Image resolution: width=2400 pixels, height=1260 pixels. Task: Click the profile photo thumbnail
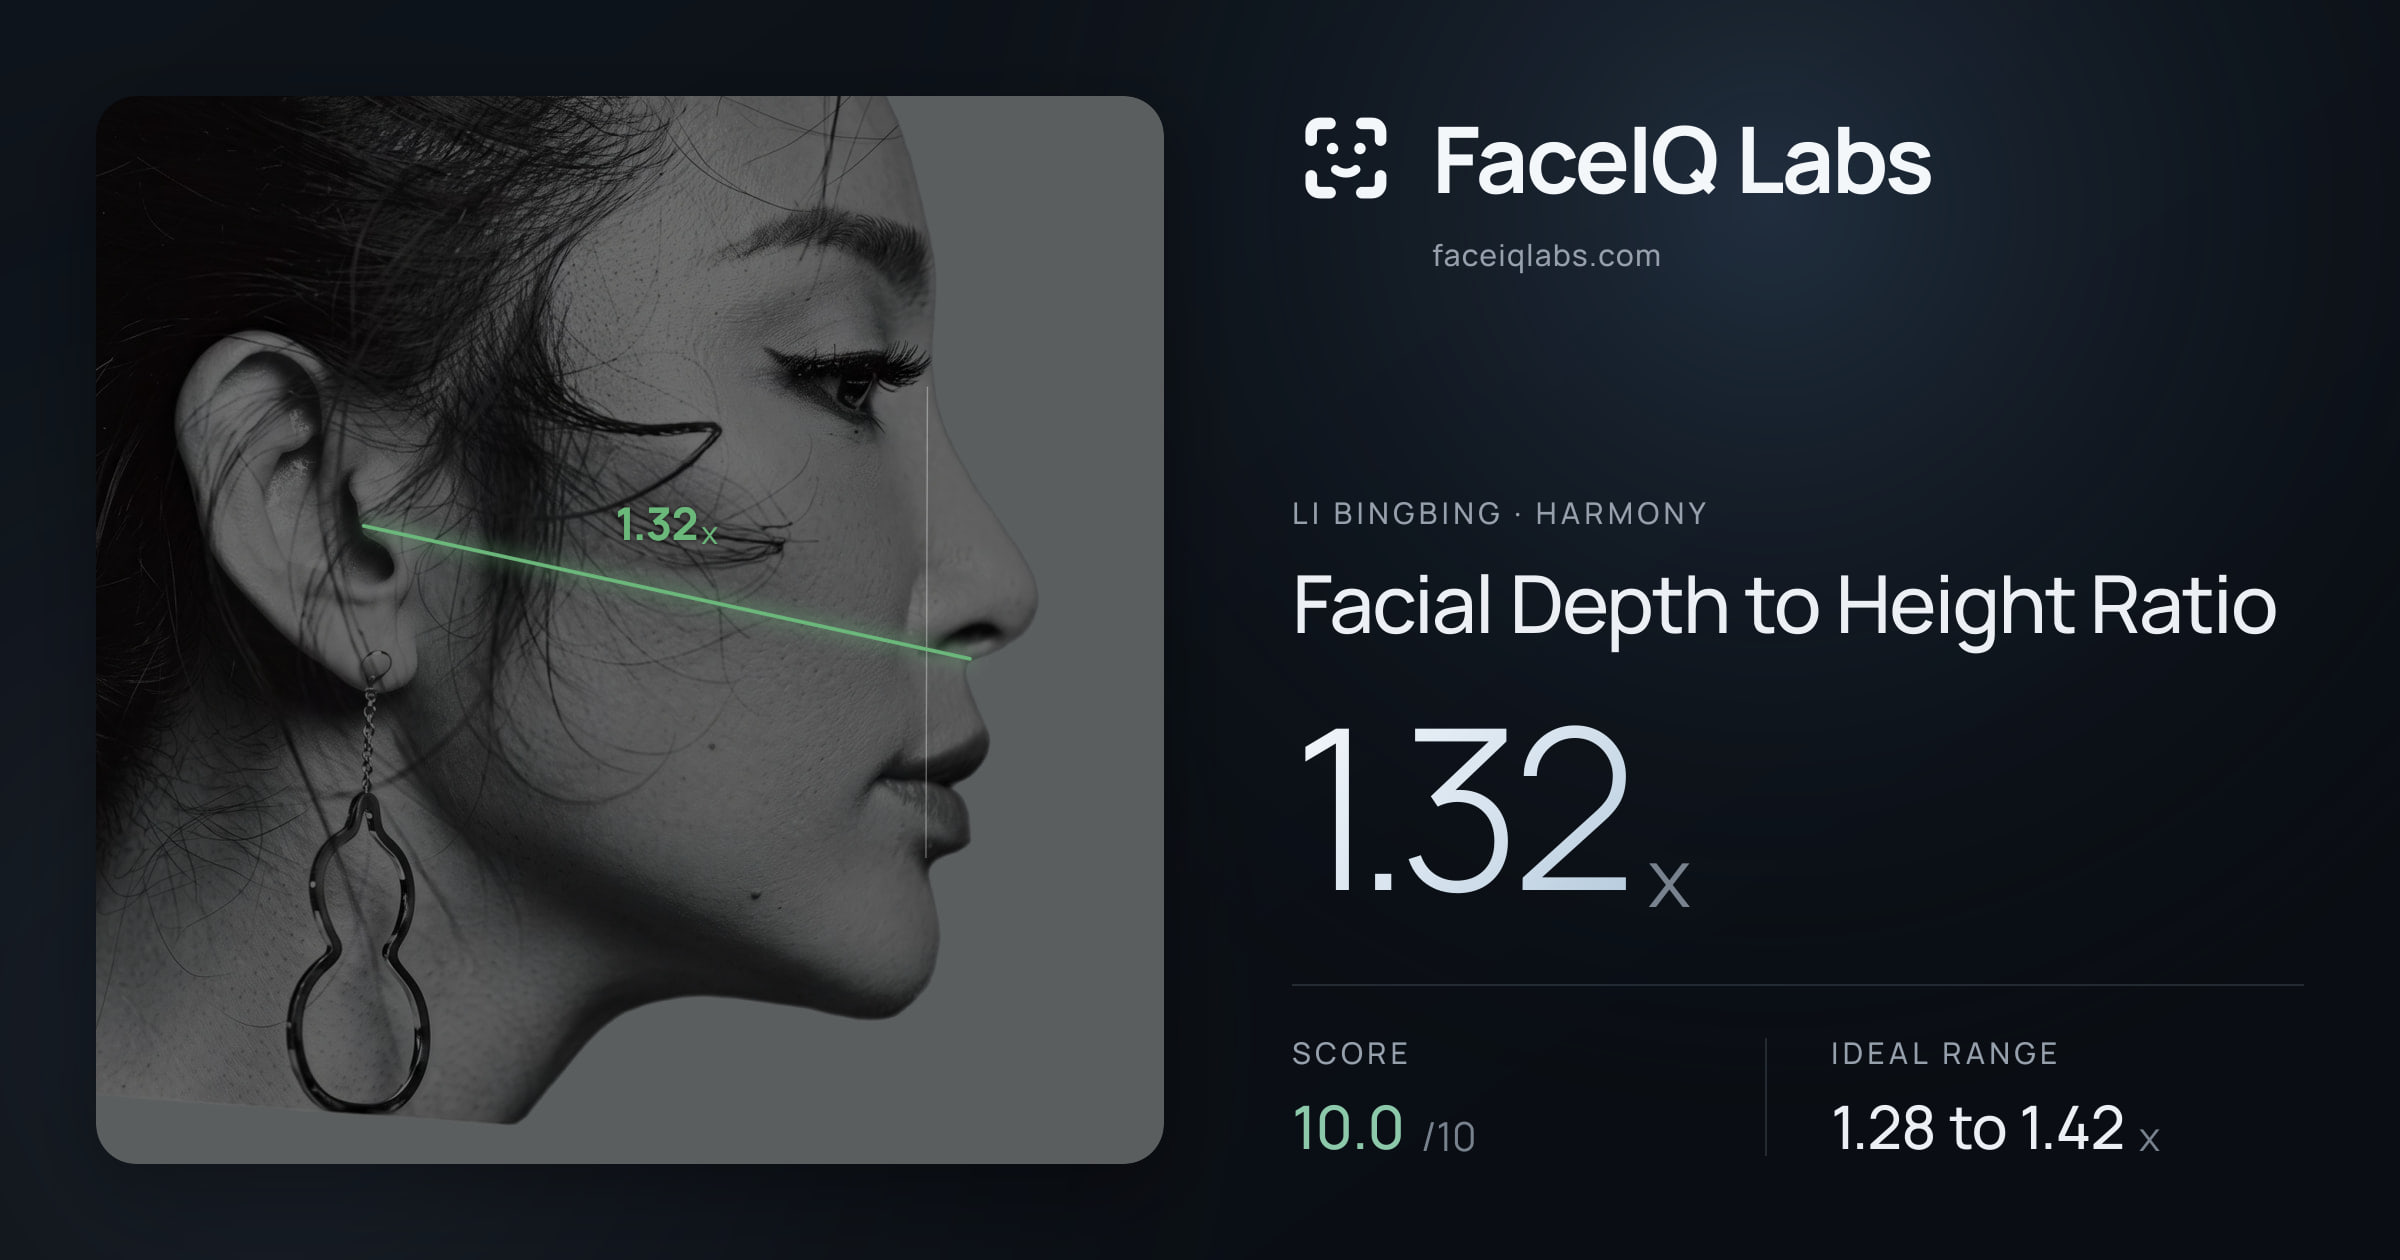tap(630, 630)
